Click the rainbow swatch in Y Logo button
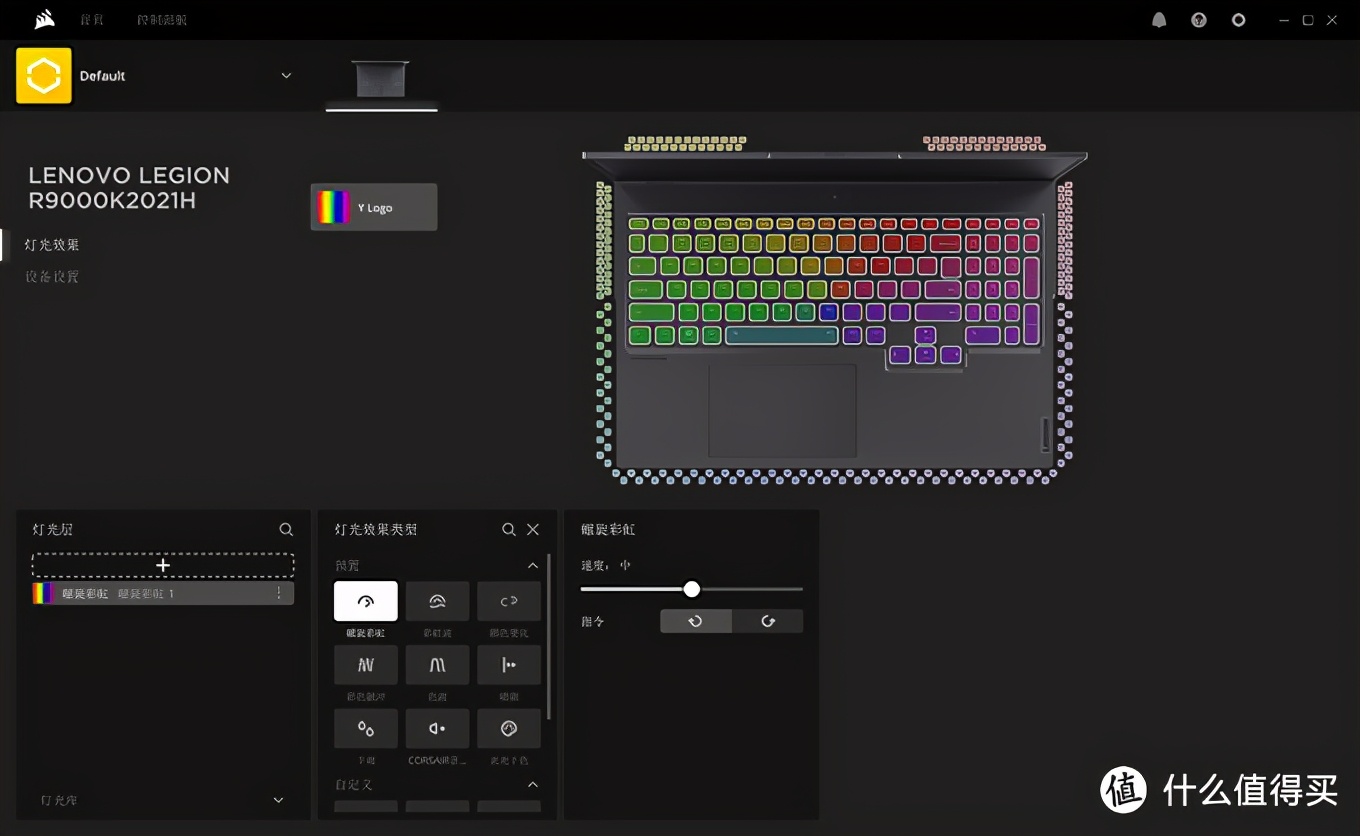The width and height of the screenshot is (1360, 836). click(333, 207)
